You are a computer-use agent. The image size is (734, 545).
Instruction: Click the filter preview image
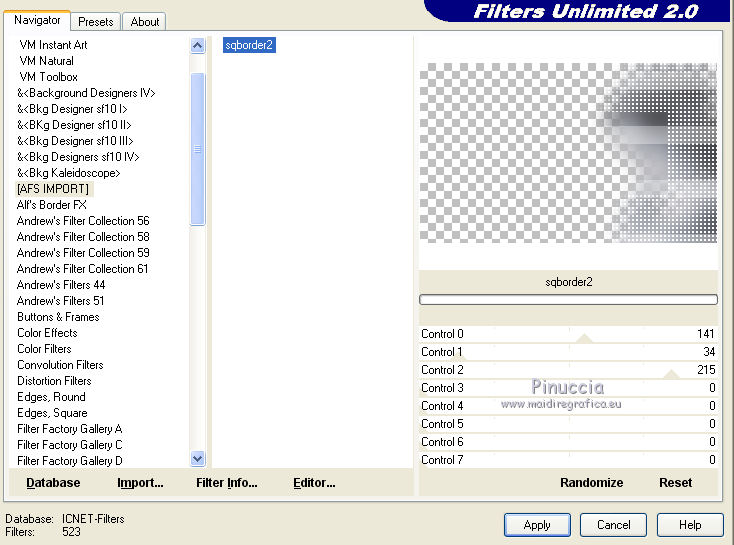tap(568, 153)
